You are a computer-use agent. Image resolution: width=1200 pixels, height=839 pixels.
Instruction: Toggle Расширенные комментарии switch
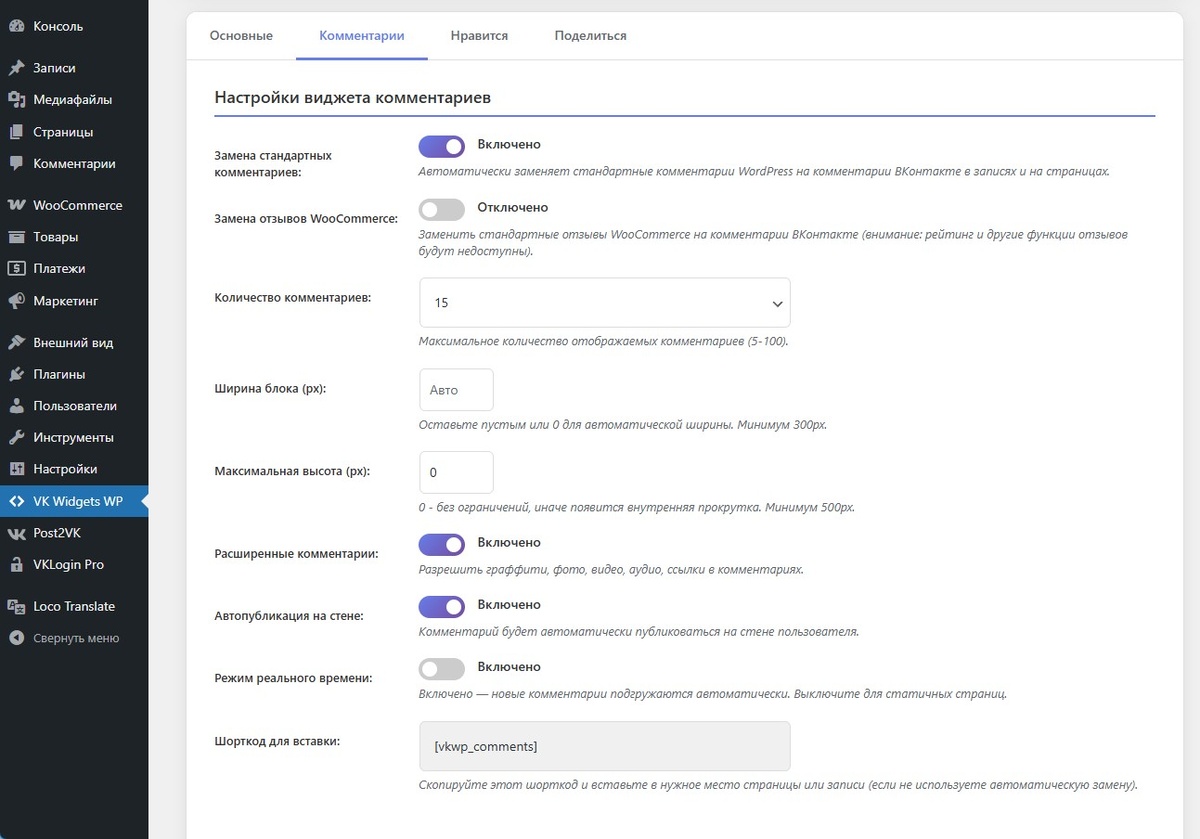point(442,544)
